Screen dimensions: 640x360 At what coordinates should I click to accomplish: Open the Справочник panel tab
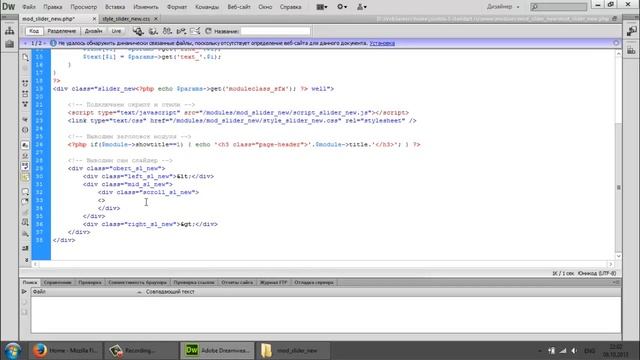click(x=57, y=282)
